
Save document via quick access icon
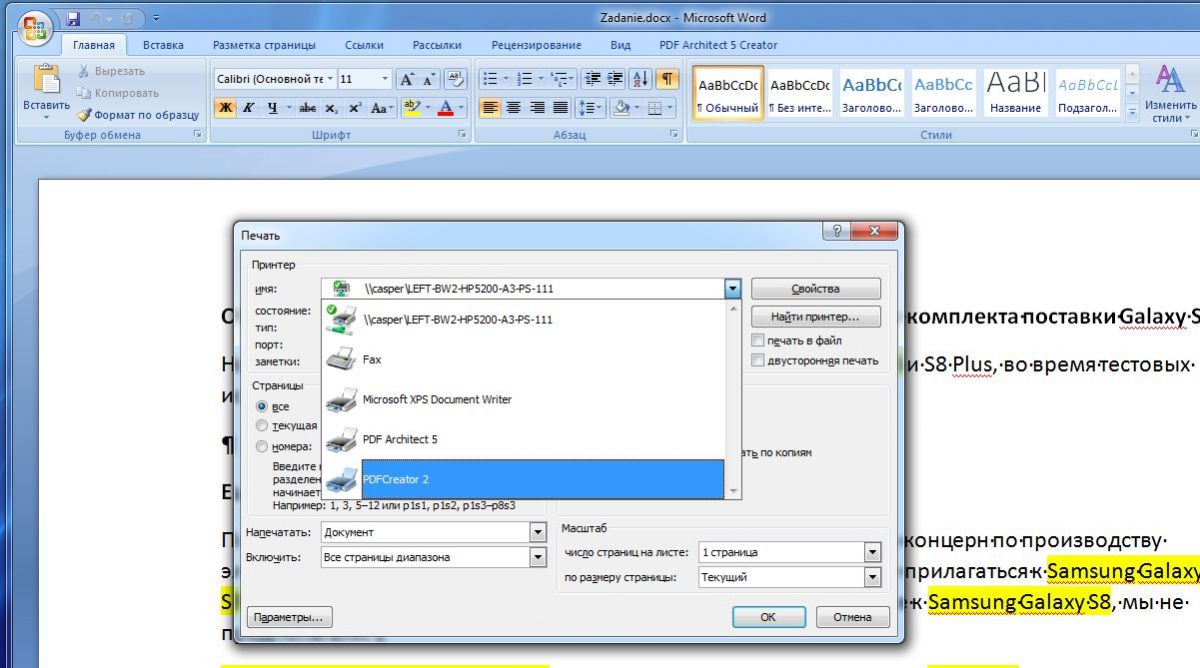click(x=72, y=18)
